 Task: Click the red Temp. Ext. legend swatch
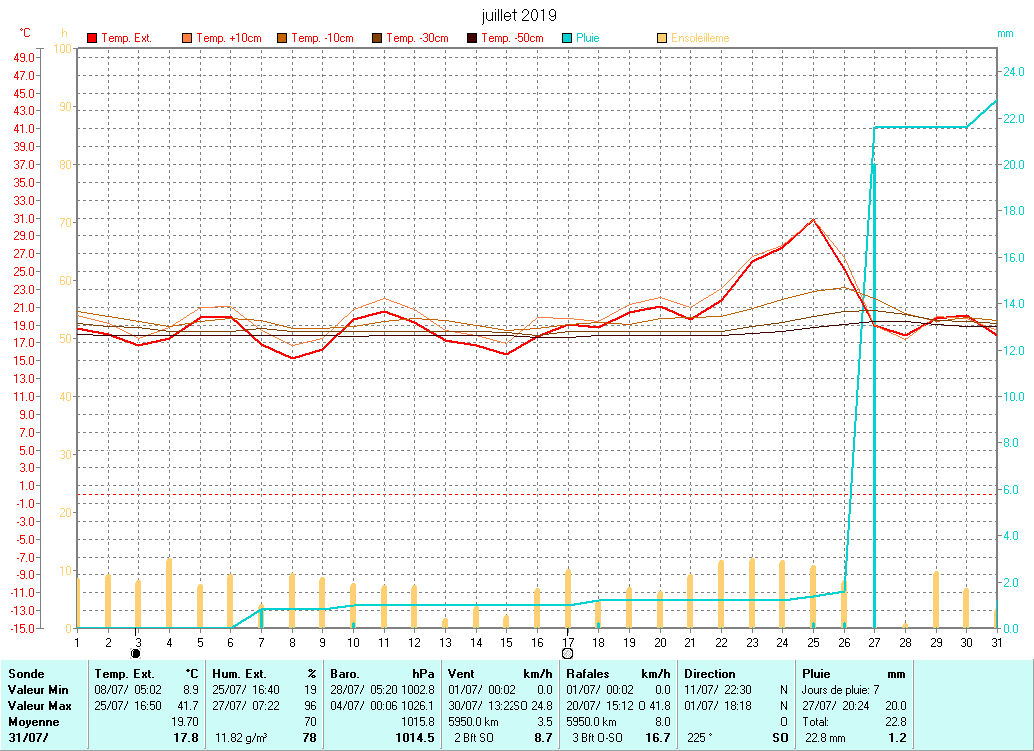[x=92, y=38]
